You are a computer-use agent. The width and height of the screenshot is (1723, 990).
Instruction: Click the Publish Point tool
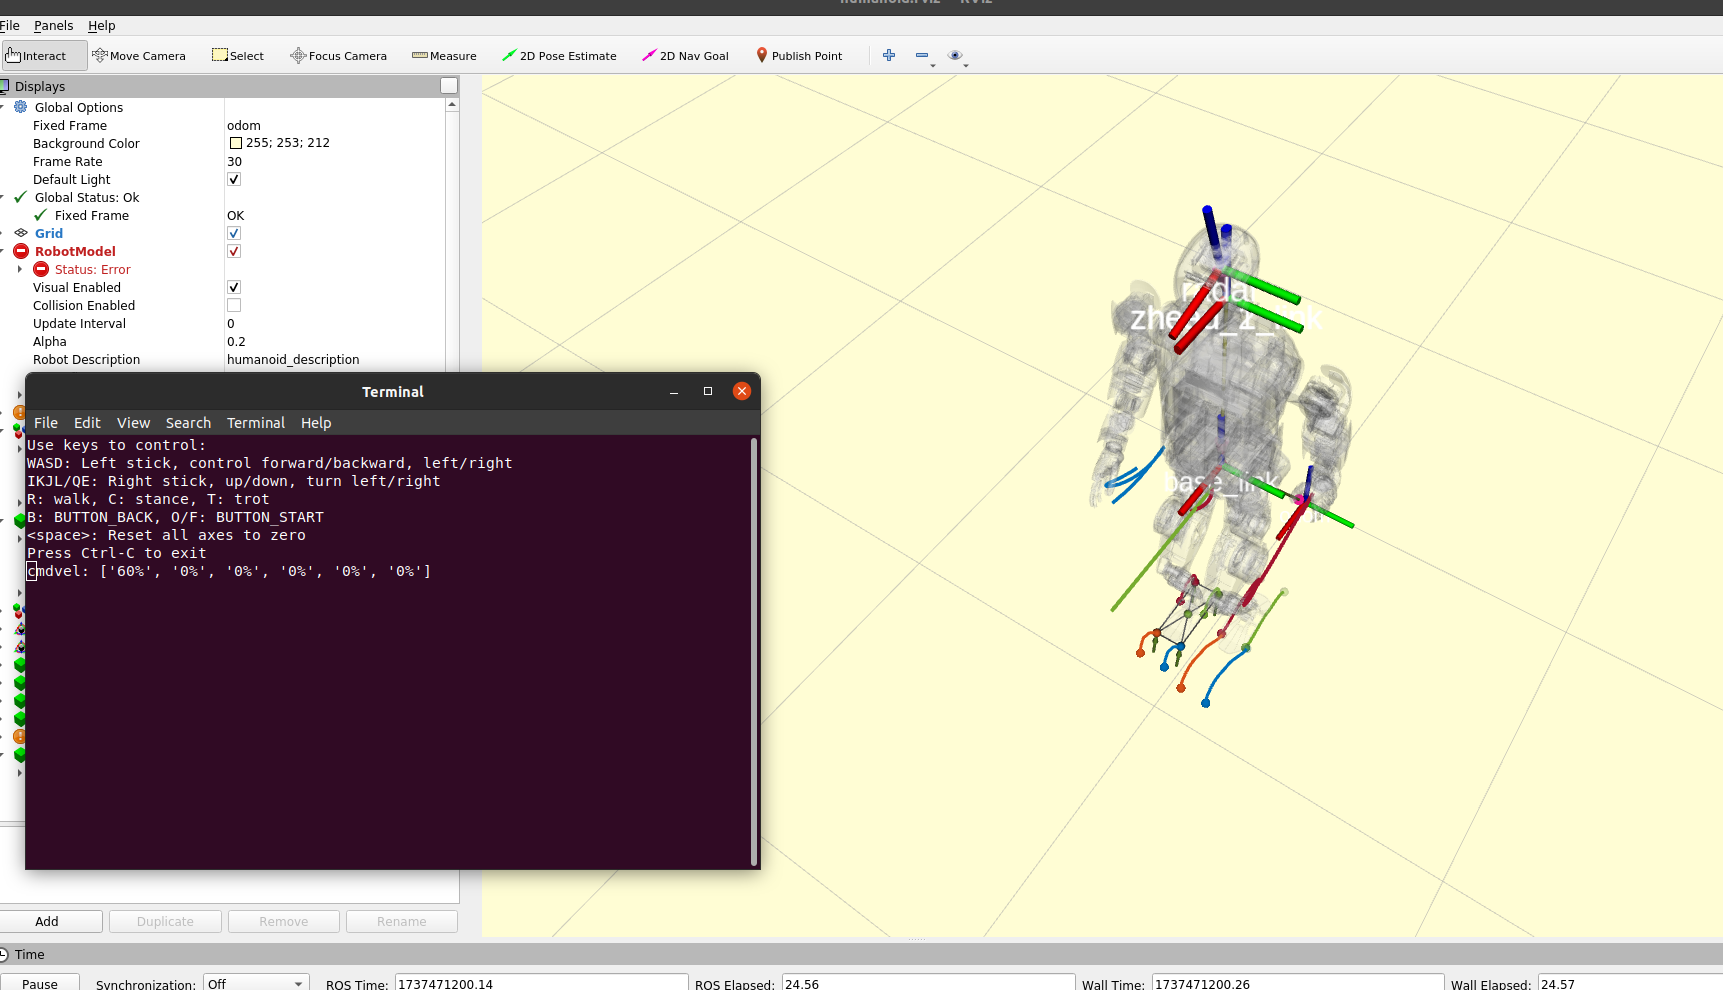click(x=799, y=56)
